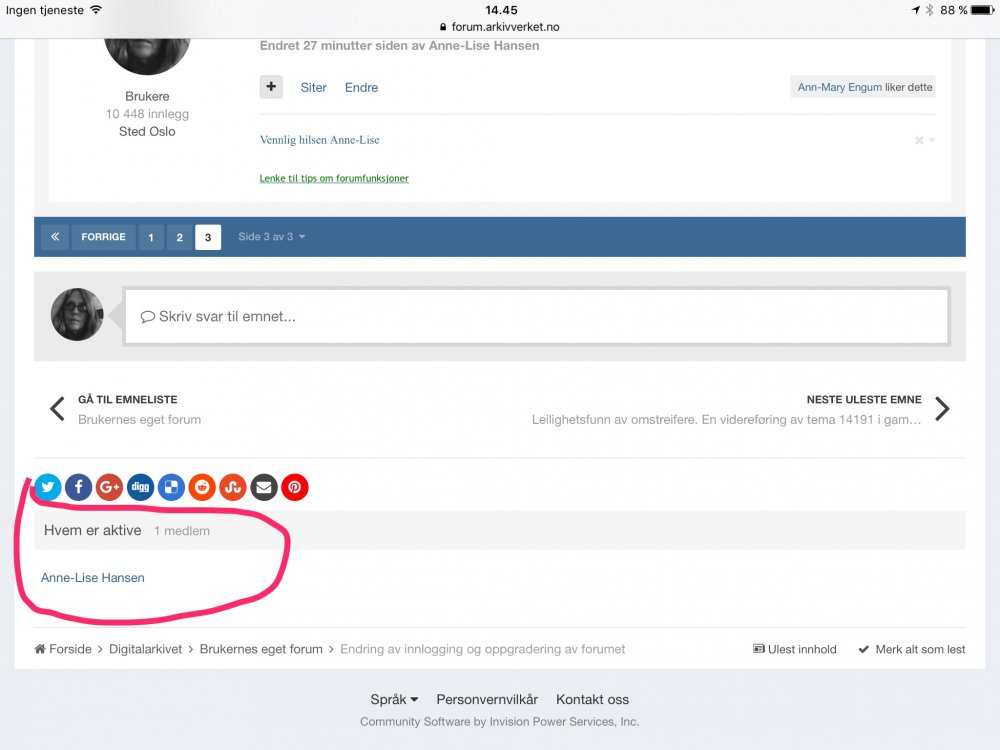Screen dimensions: 1000x750
Task: Expand the Språk language menu
Action: point(394,699)
